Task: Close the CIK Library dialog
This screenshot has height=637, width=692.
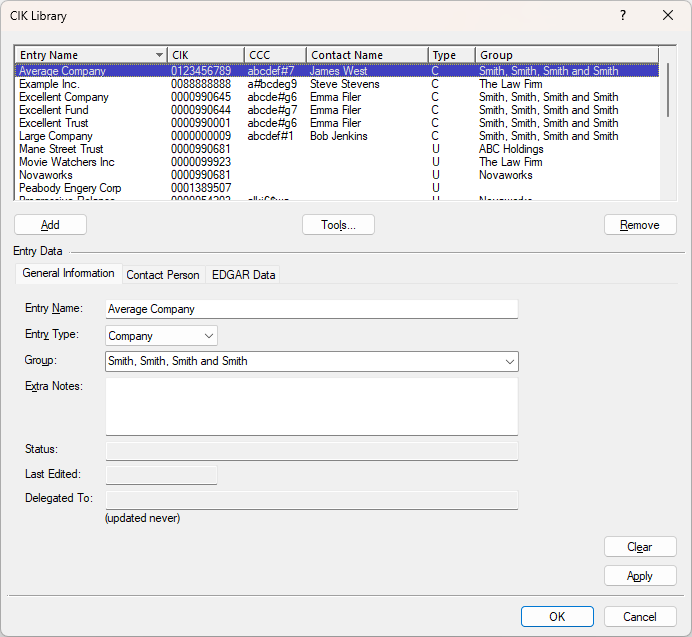Action: [668, 16]
